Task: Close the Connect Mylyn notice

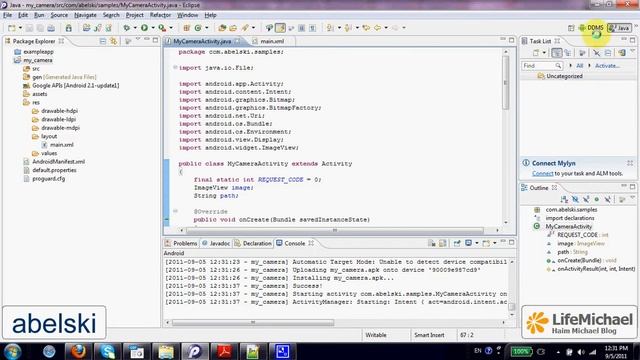Action: [x=630, y=163]
